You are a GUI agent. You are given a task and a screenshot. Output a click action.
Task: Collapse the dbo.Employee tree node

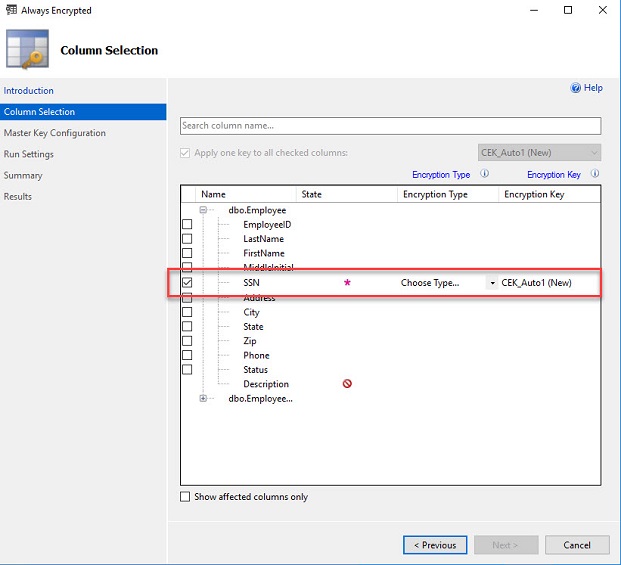coord(203,210)
